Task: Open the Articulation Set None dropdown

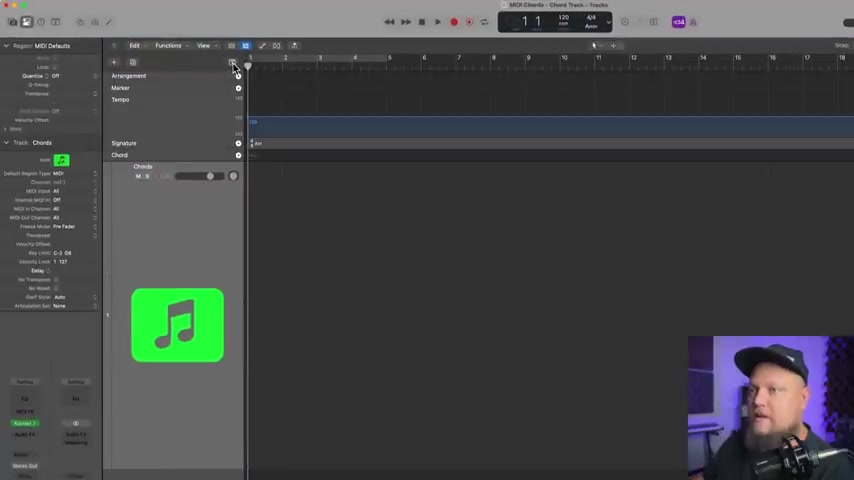Action: tap(76, 306)
